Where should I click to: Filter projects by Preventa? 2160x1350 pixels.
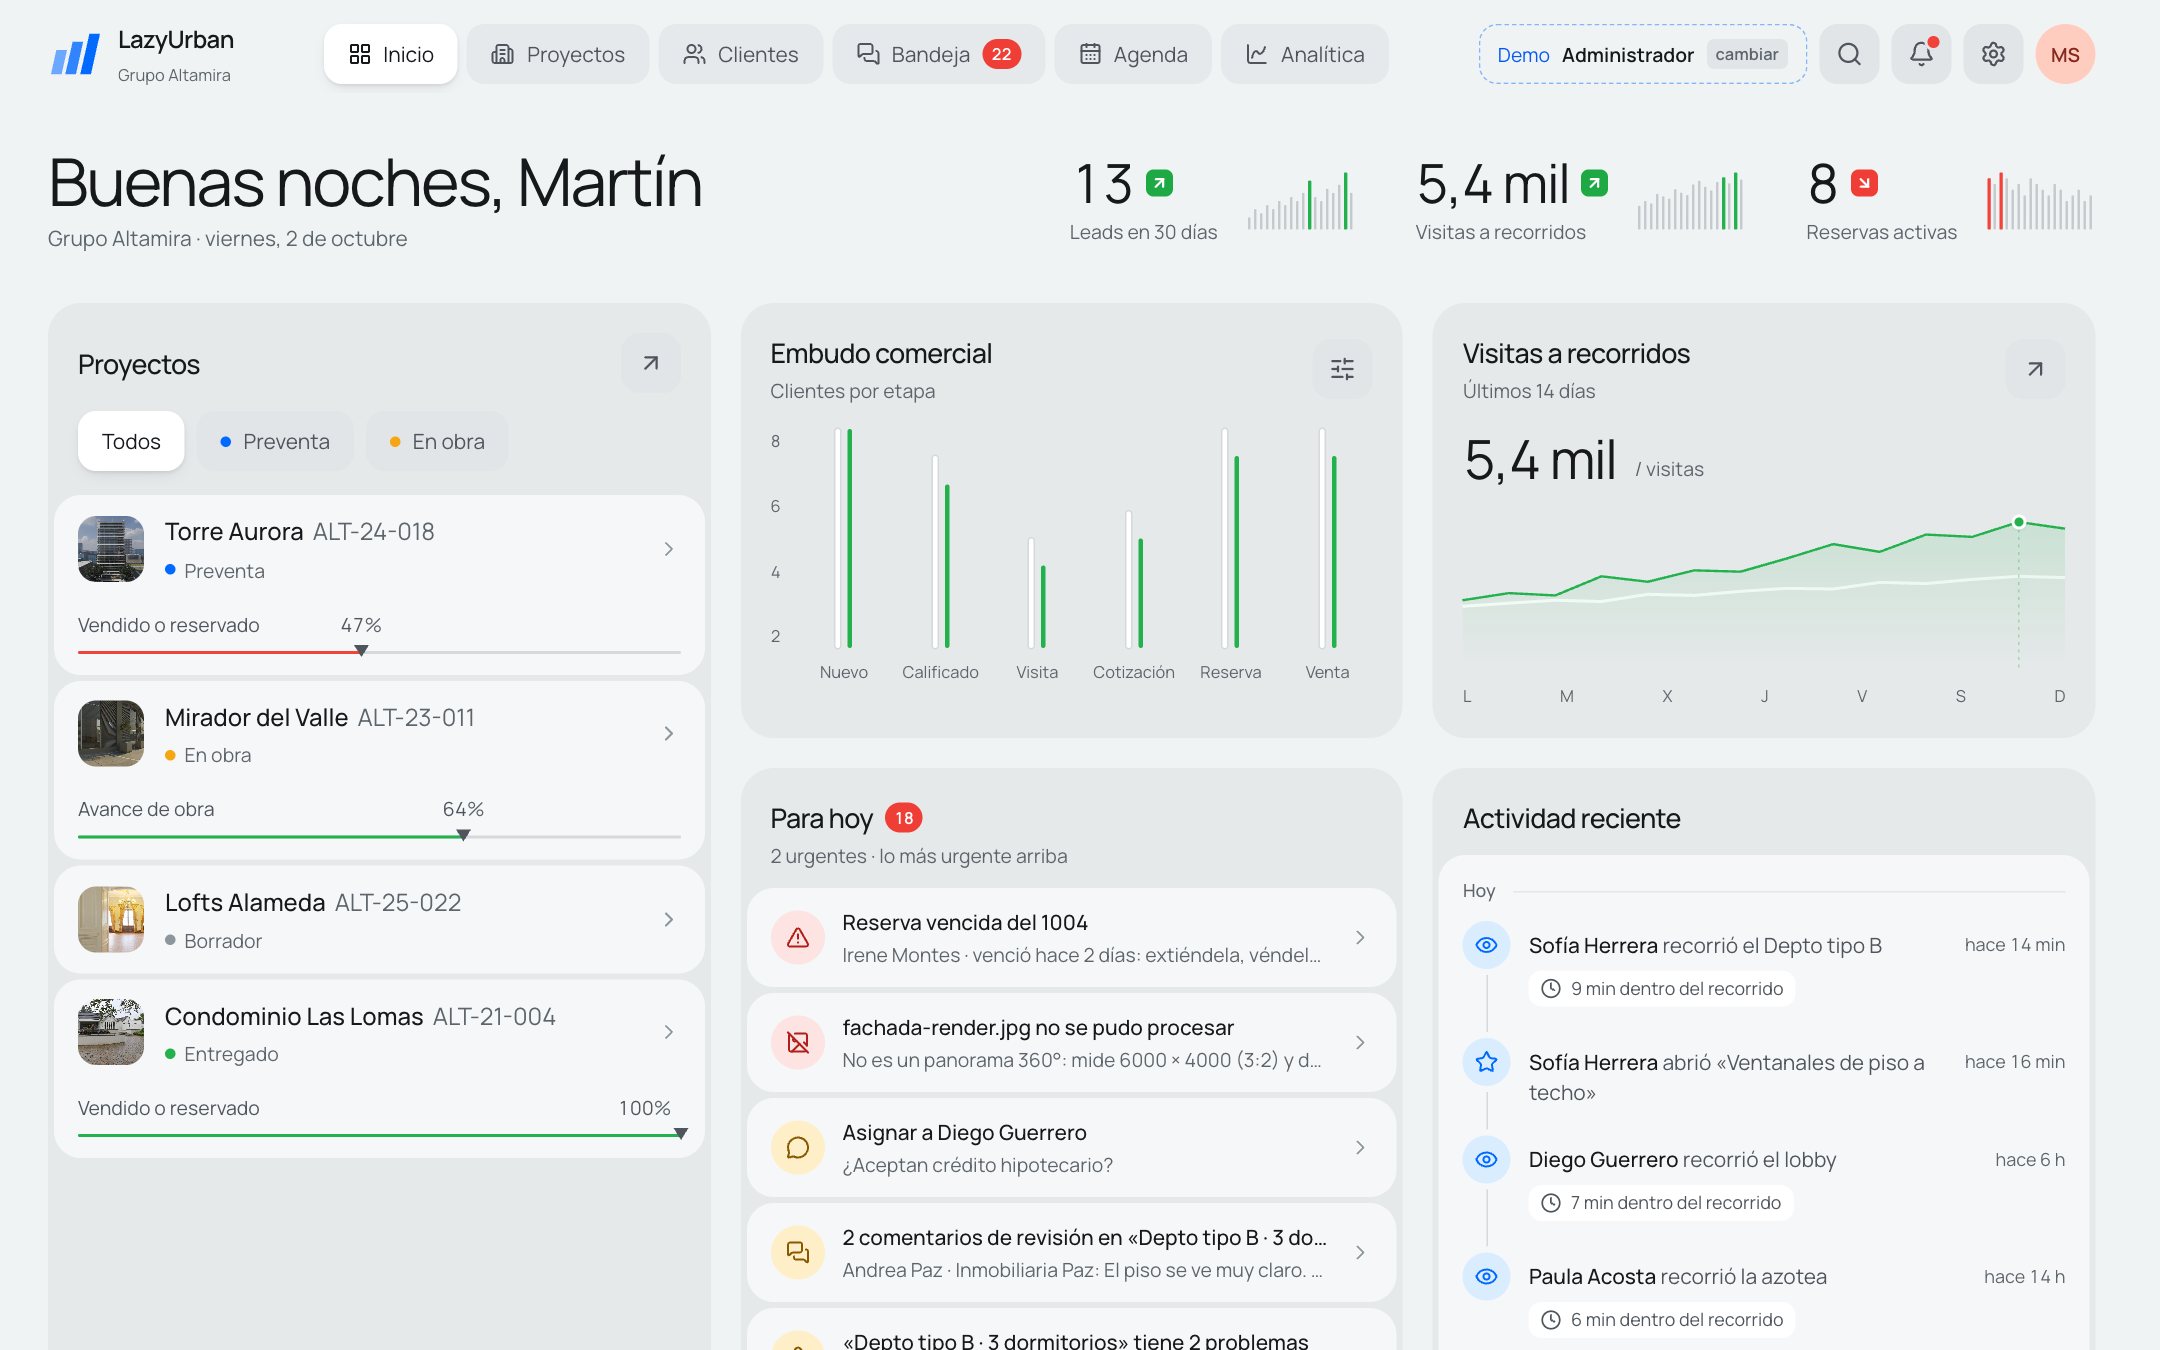(275, 441)
